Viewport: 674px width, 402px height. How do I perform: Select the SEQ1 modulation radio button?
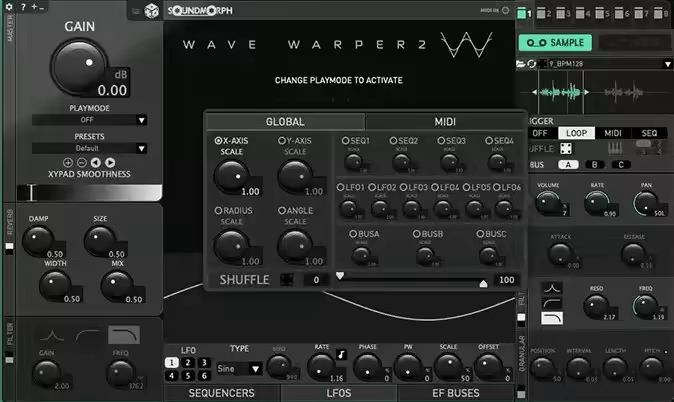click(346, 141)
